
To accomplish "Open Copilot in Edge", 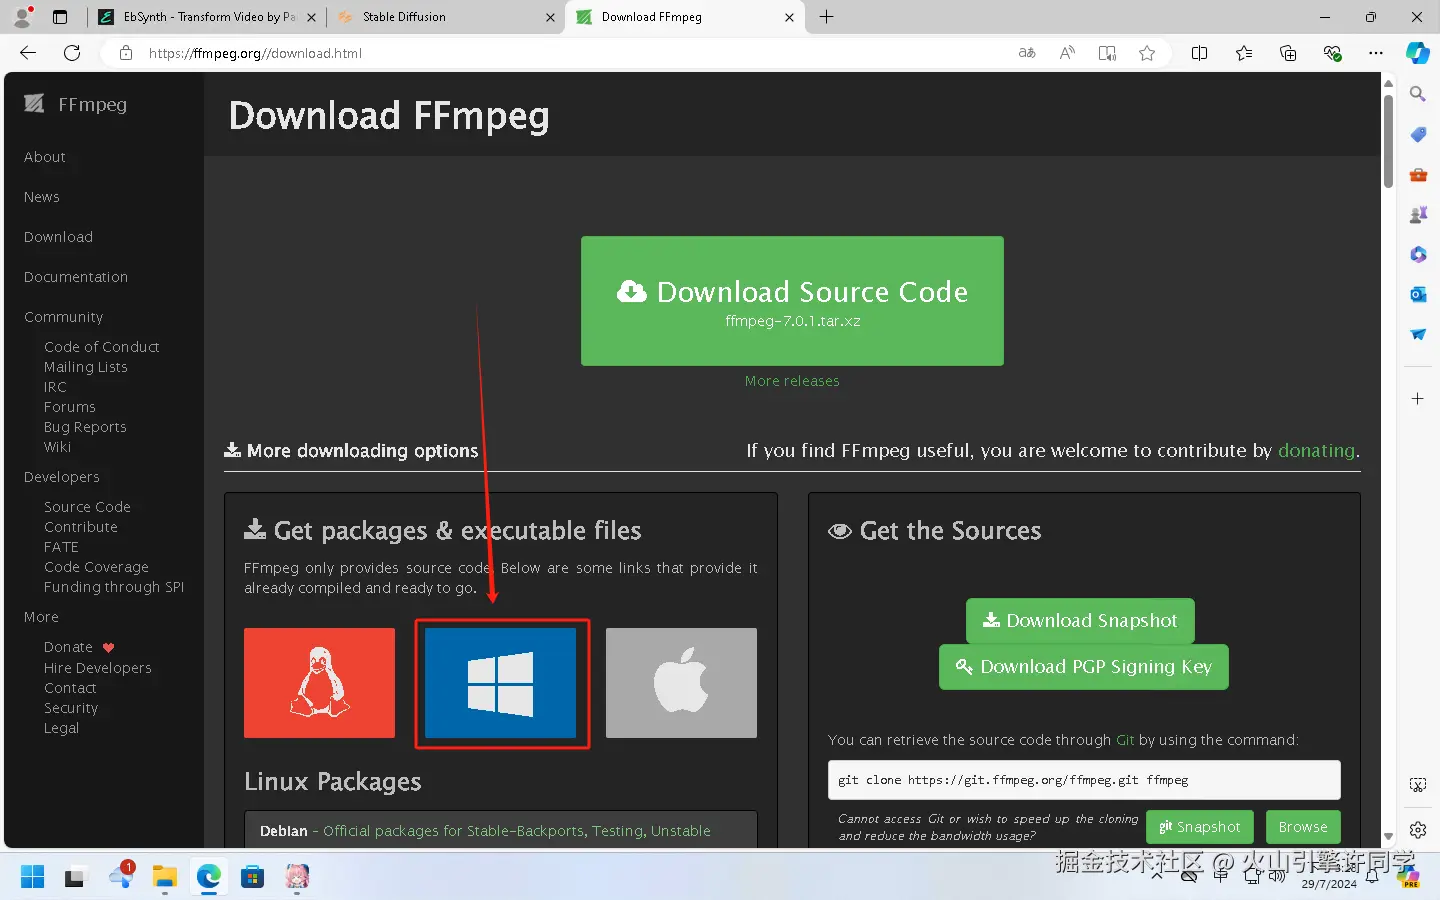I will 1418,53.
